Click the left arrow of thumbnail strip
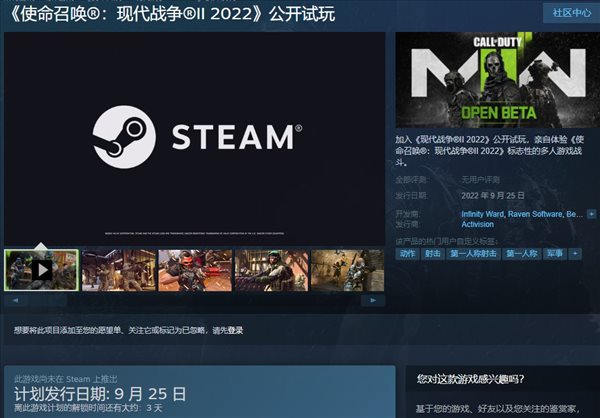 click(x=15, y=300)
